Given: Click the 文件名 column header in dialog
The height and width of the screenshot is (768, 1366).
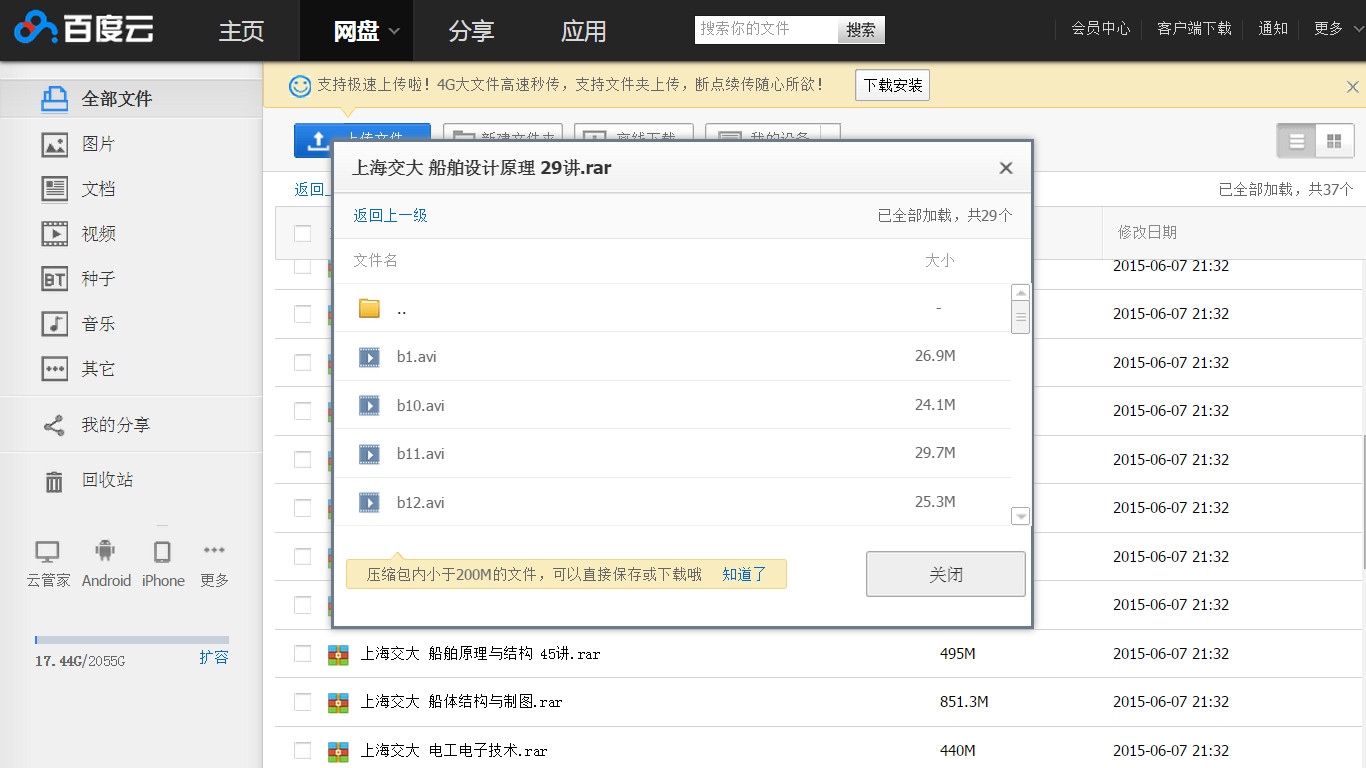Looking at the screenshot, I should (375, 260).
